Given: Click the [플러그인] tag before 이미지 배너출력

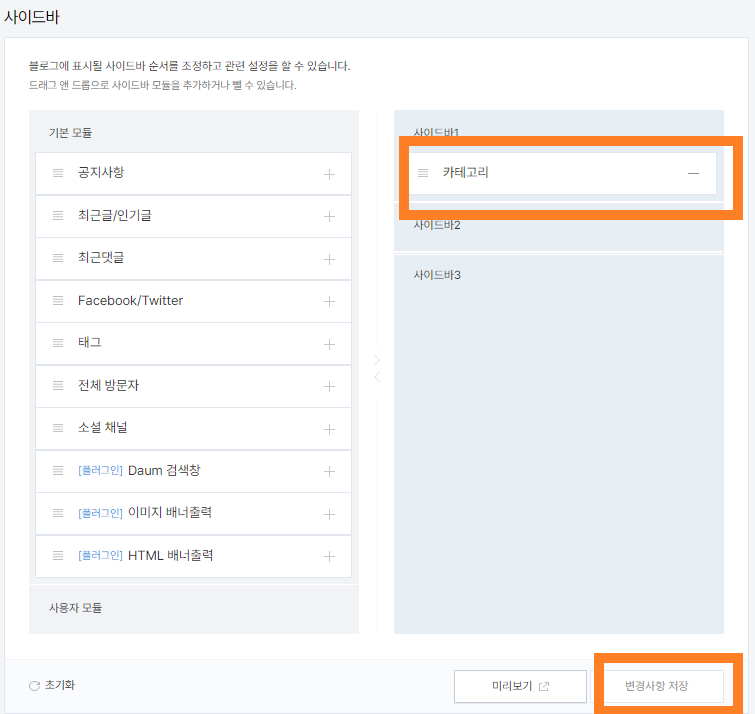Looking at the screenshot, I should (x=100, y=513).
